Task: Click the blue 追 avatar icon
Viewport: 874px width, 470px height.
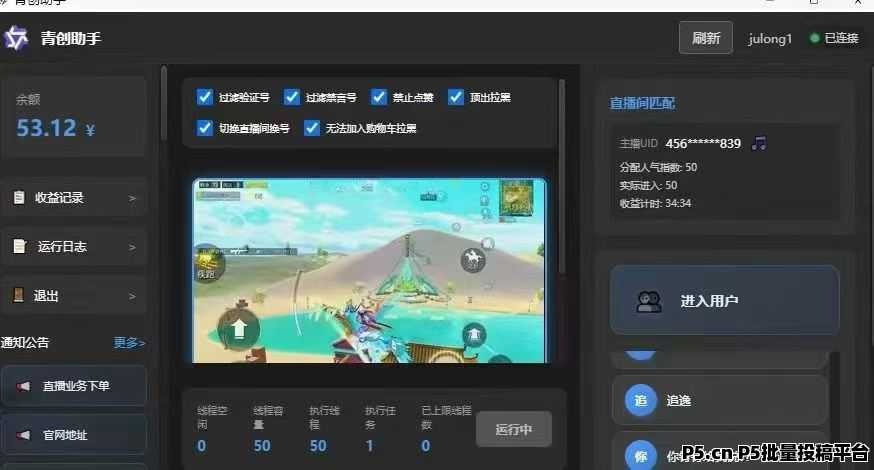Action: pyautogui.click(x=641, y=400)
